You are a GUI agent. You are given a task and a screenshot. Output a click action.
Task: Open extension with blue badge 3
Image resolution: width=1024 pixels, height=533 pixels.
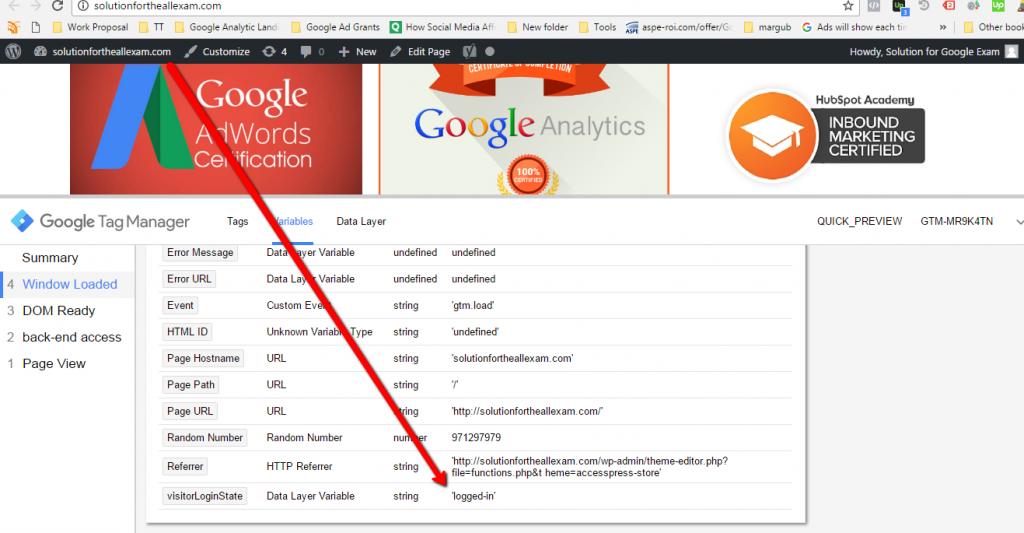point(899,7)
